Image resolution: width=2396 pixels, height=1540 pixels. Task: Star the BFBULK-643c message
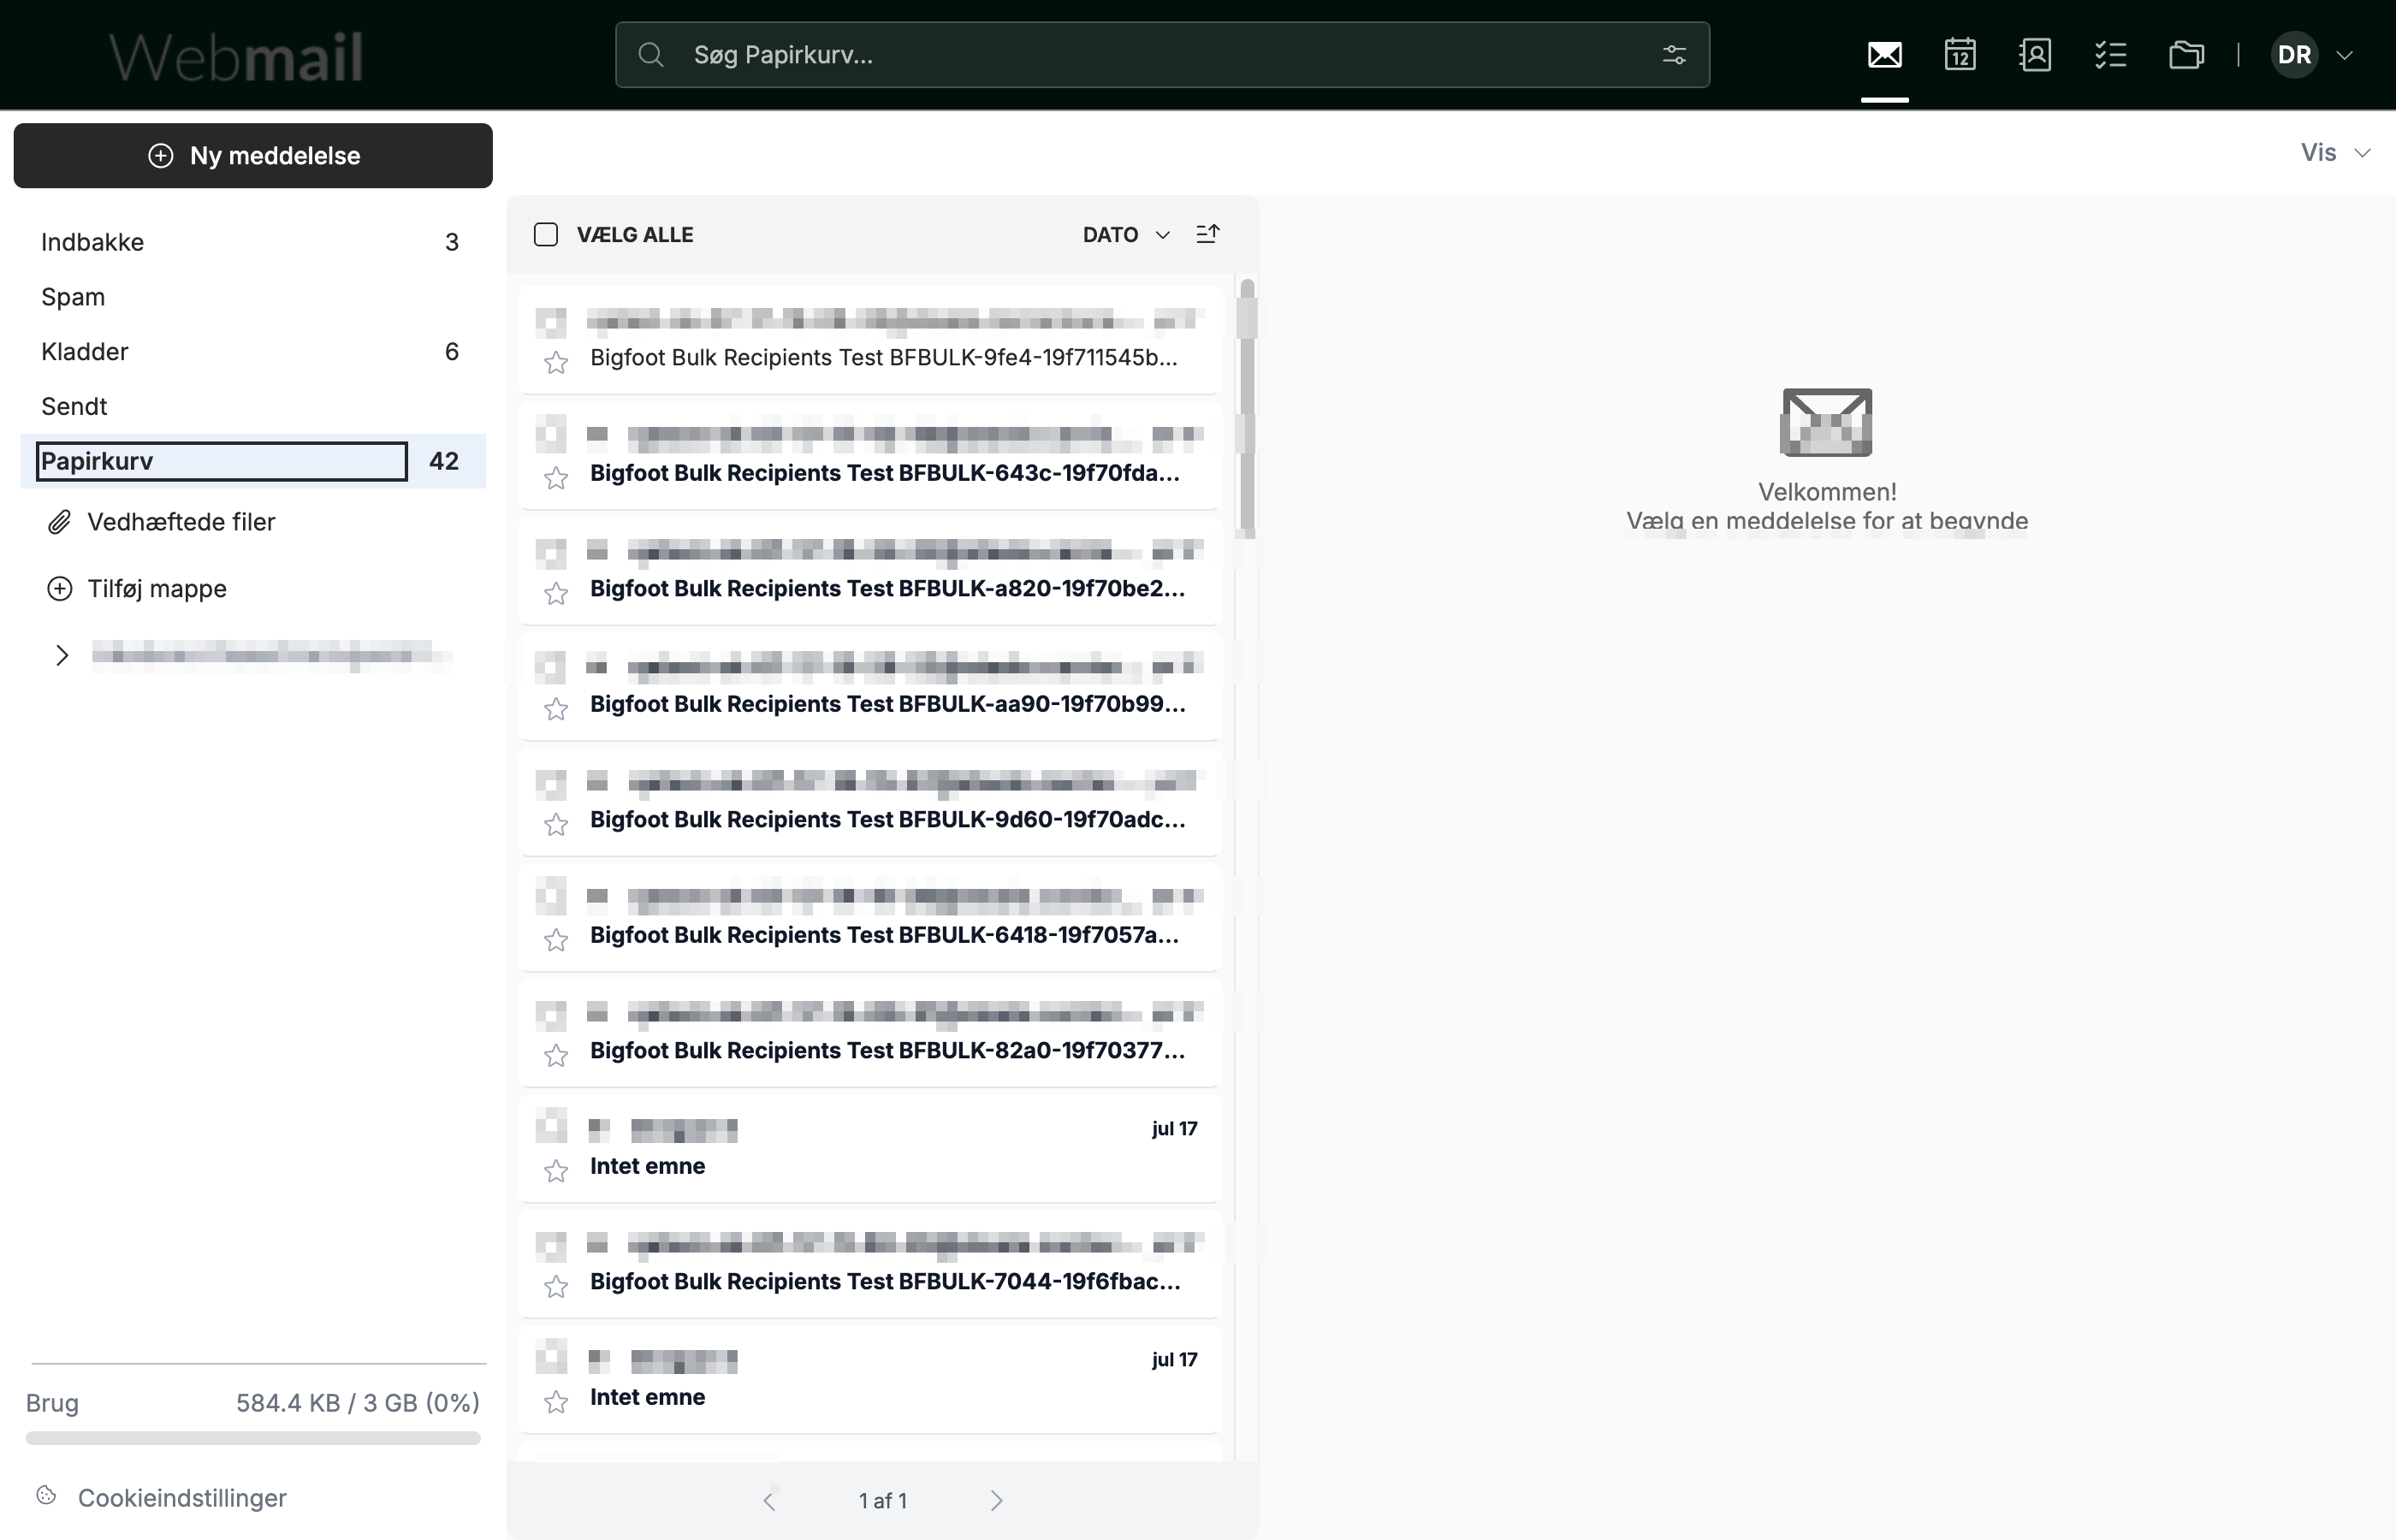556,478
